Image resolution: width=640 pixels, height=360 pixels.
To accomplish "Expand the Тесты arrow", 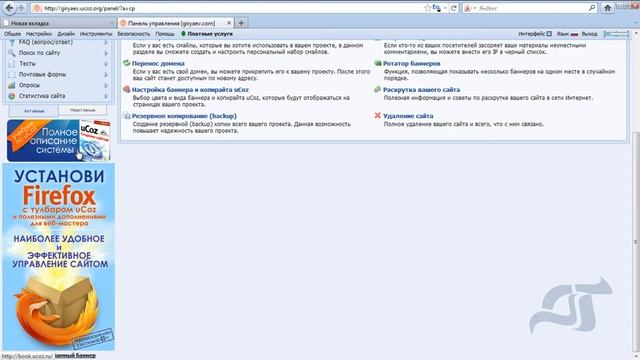I will point(106,64).
